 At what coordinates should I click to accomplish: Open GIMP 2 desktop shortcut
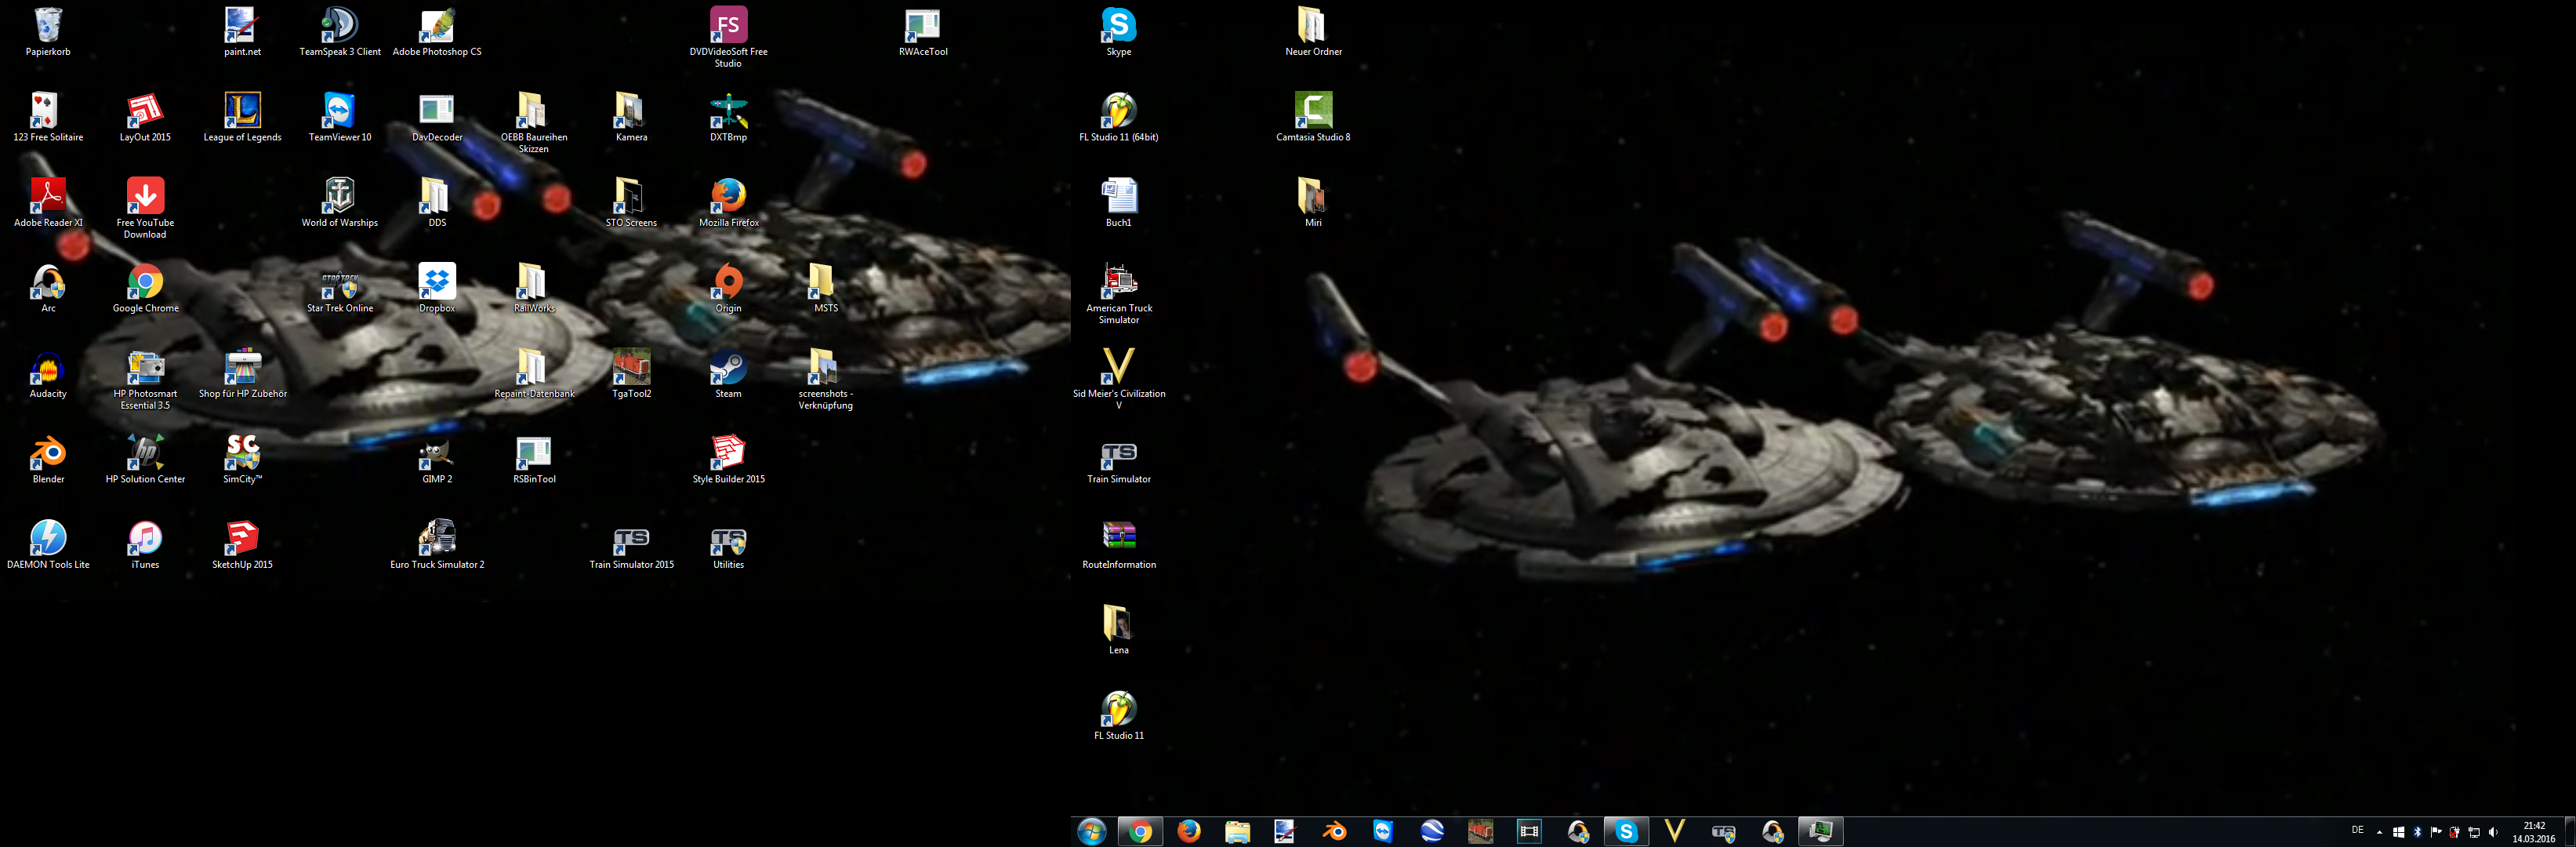(x=437, y=459)
